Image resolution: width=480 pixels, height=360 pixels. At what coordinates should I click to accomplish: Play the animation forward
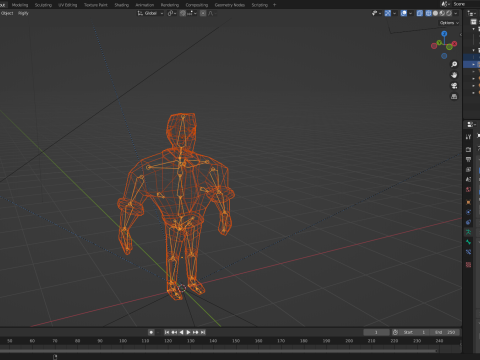point(188,332)
